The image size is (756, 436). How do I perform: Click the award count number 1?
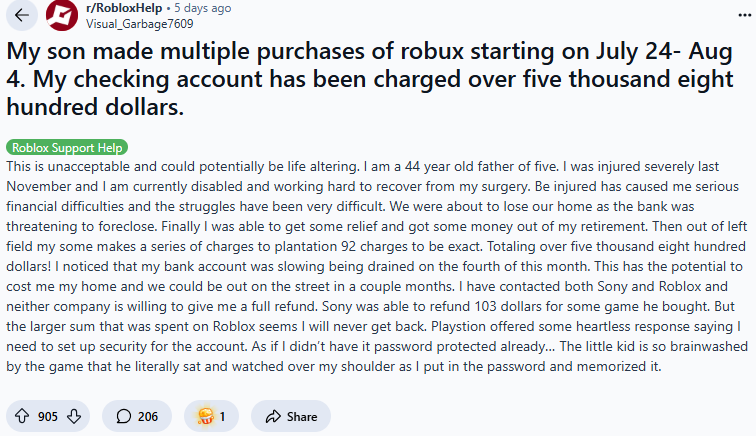(x=222, y=415)
